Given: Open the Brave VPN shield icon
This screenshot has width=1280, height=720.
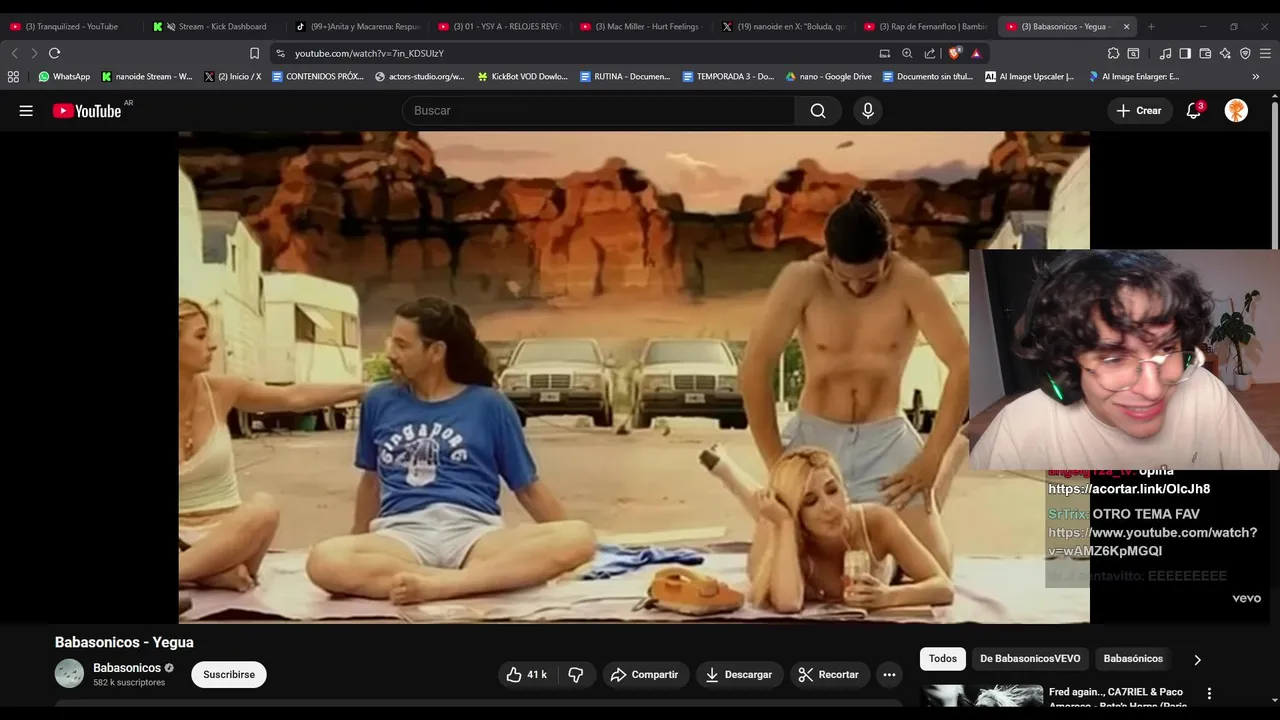Looking at the screenshot, I should [1245, 53].
